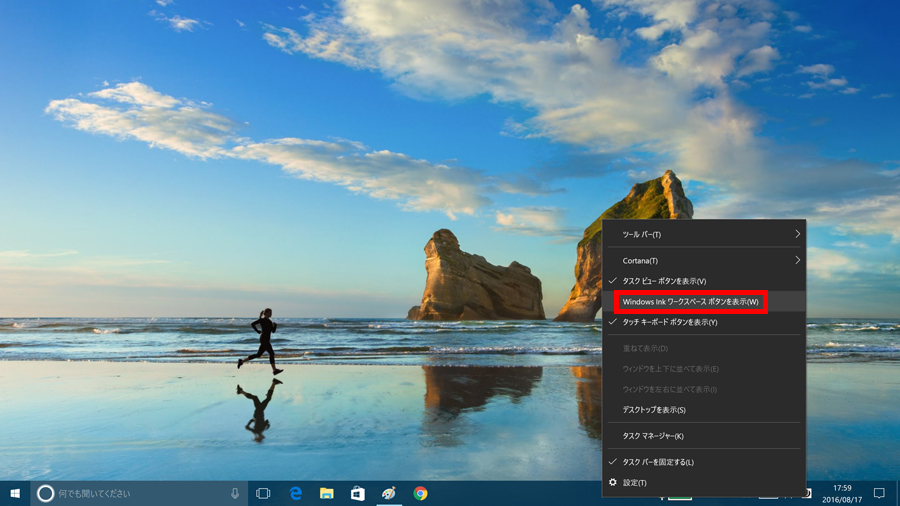The image size is (900, 506).
Task: Open 設定 with the gear icon
Action: [635, 483]
